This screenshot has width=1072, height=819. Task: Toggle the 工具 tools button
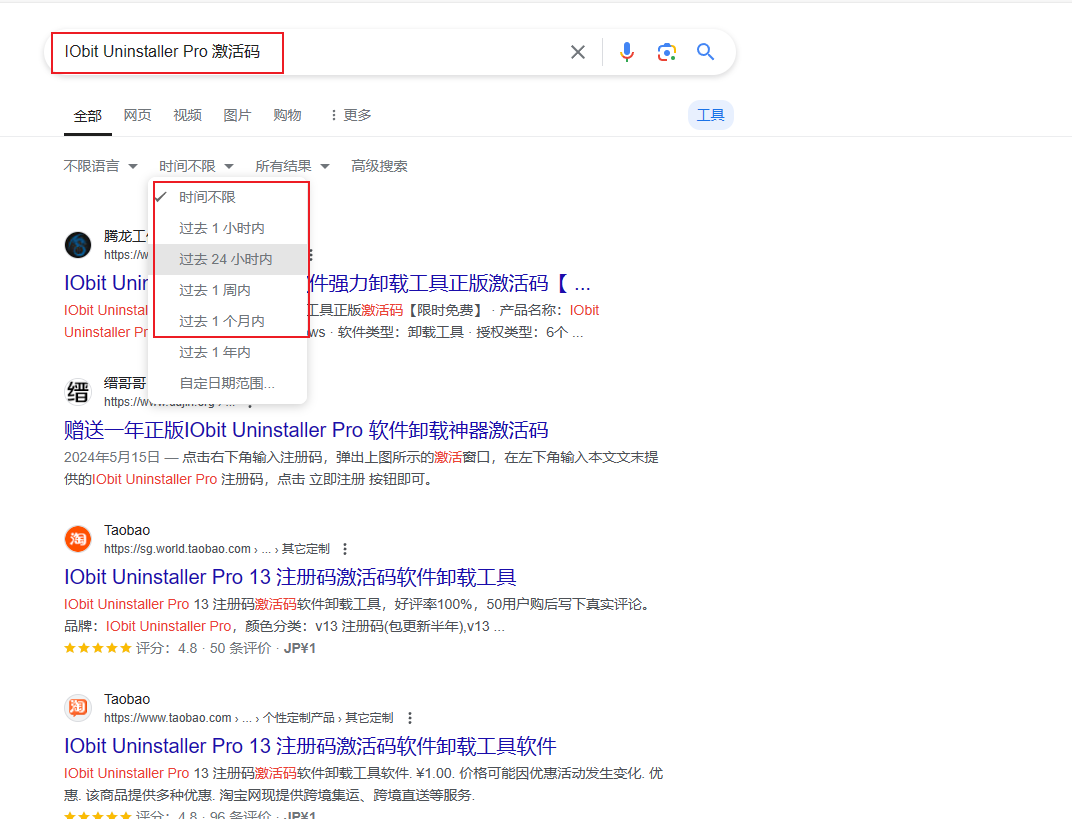click(710, 115)
